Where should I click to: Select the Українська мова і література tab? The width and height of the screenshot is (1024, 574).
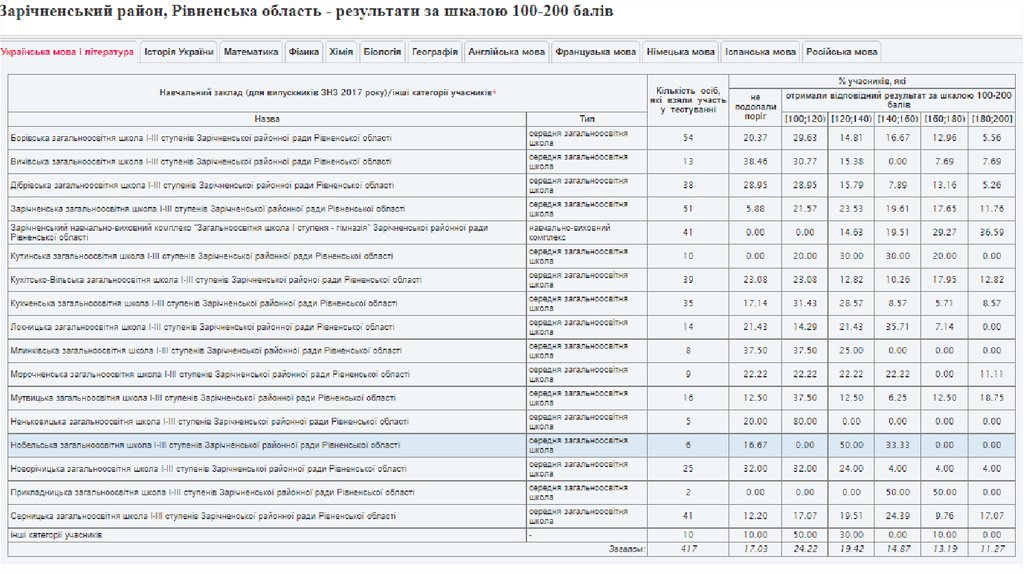[x=68, y=52]
